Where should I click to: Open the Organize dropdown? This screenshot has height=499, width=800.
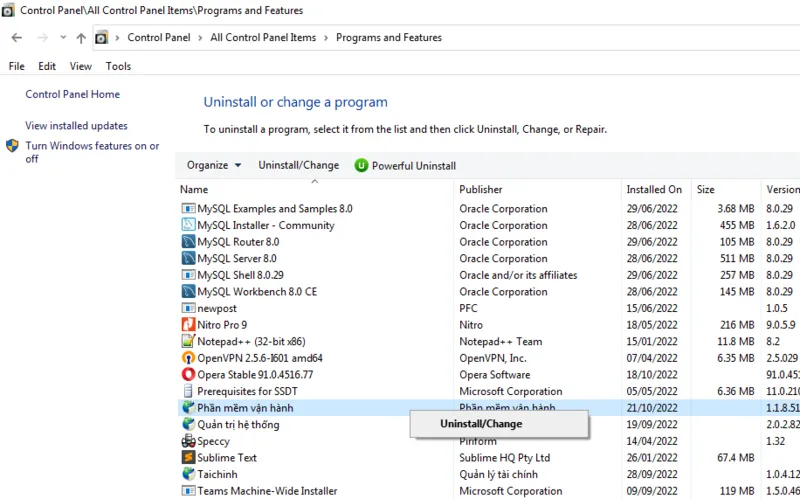[x=214, y=165]
